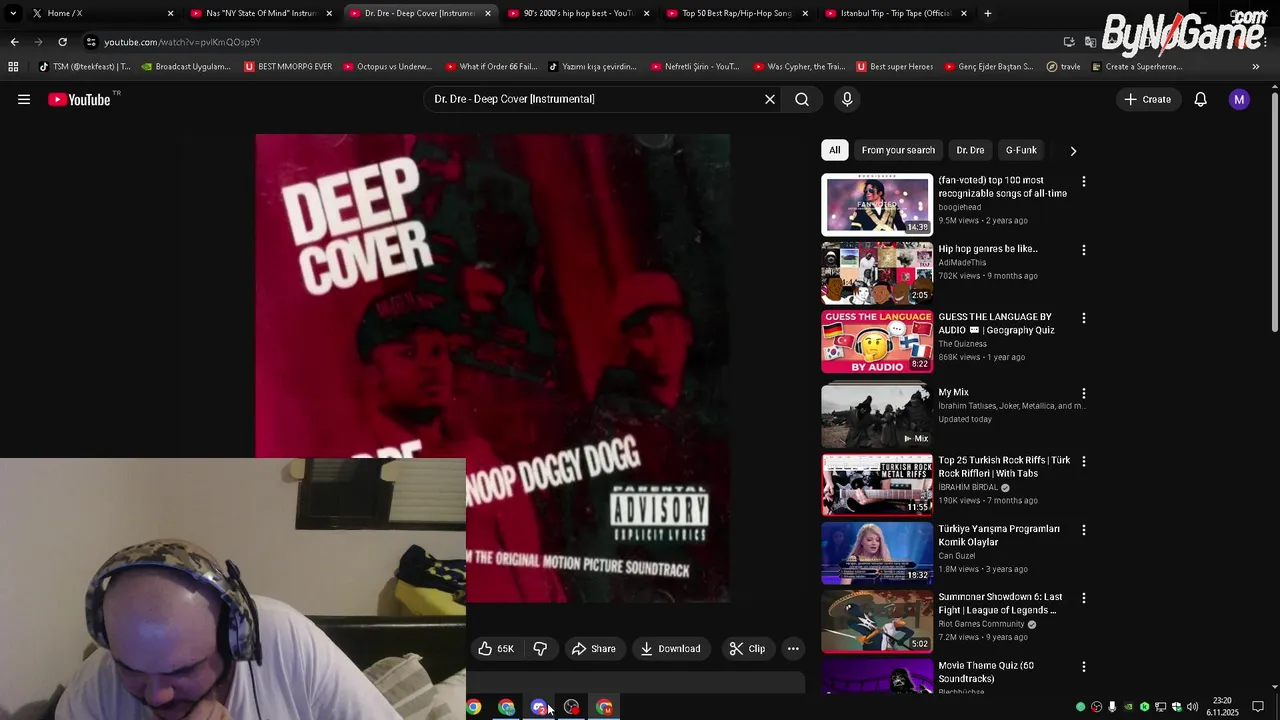Click the Deep Cover video player
The height and width of the screenshot is (720, 1280).
(492, 368)
